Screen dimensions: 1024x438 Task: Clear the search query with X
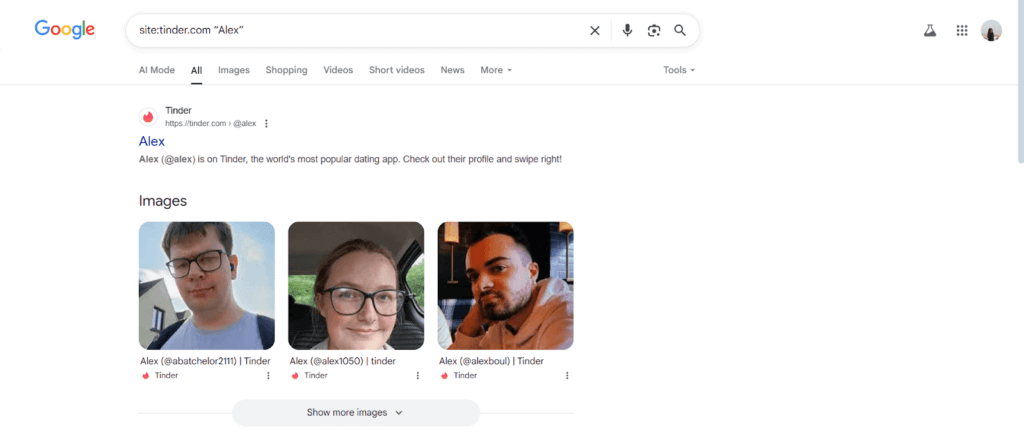coord(594,31)
